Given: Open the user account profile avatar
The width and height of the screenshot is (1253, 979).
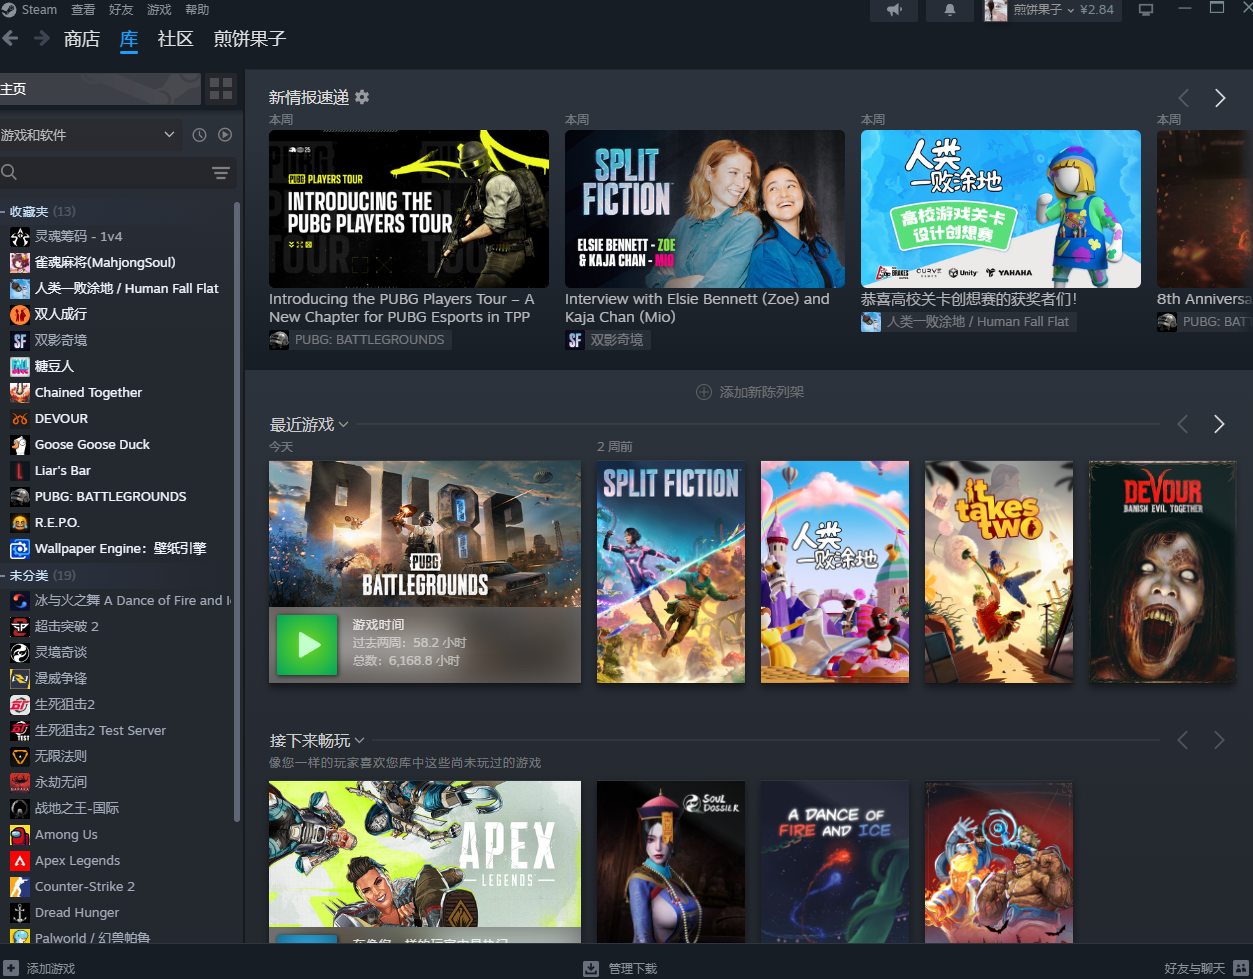Looking at the screenshot, I should 995,10.
